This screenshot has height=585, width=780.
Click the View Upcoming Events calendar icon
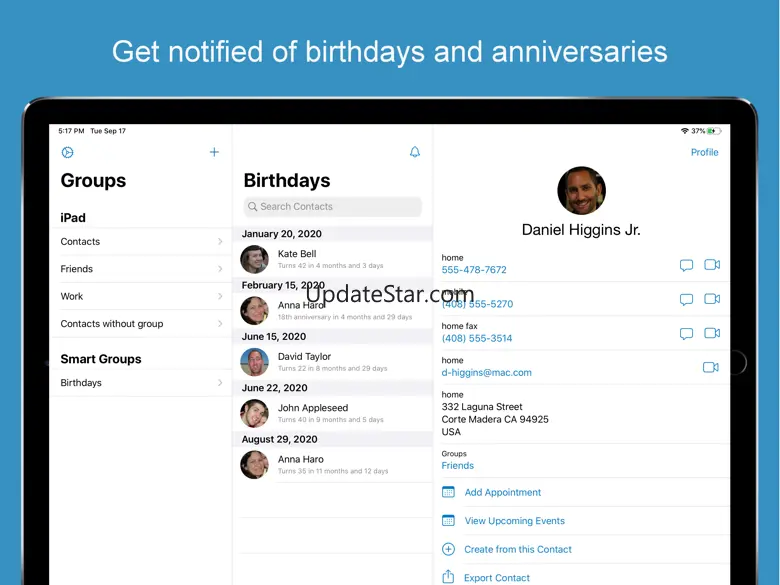coord(448,520)
